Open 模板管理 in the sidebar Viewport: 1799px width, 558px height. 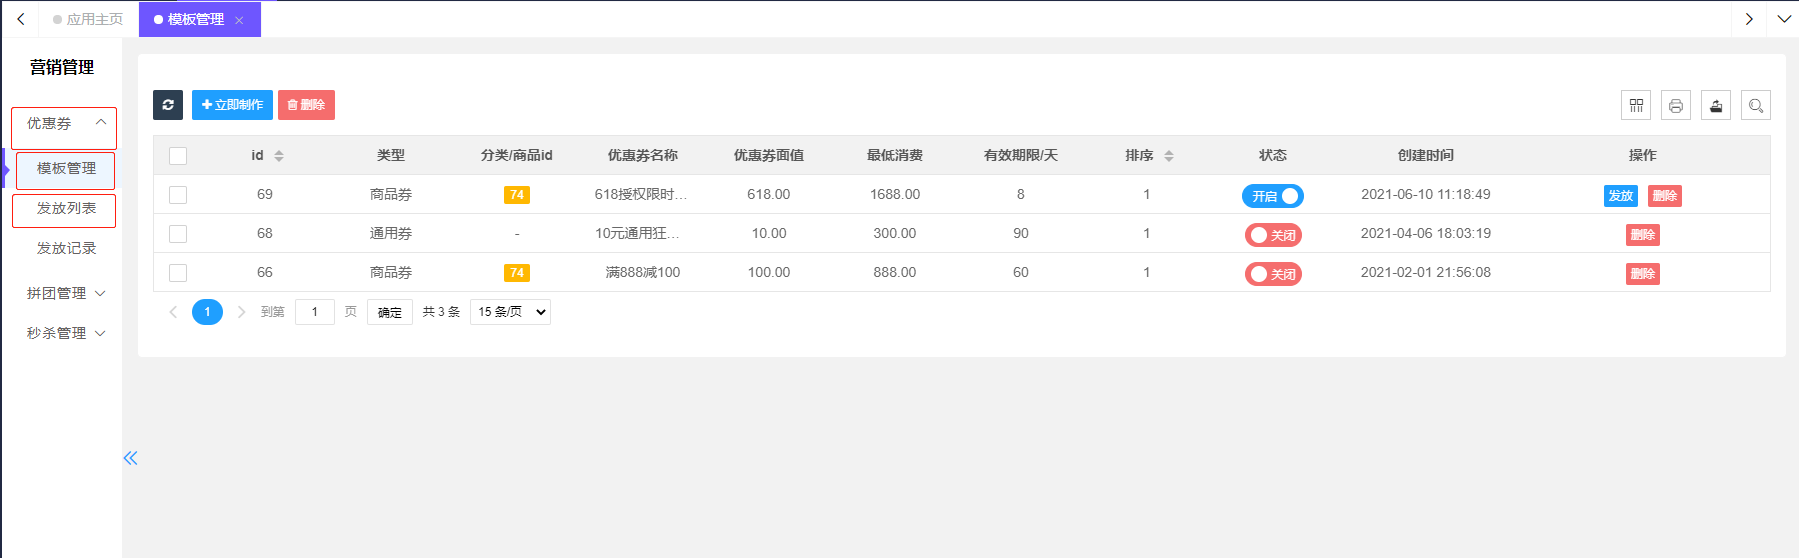(x=66, y=170)
